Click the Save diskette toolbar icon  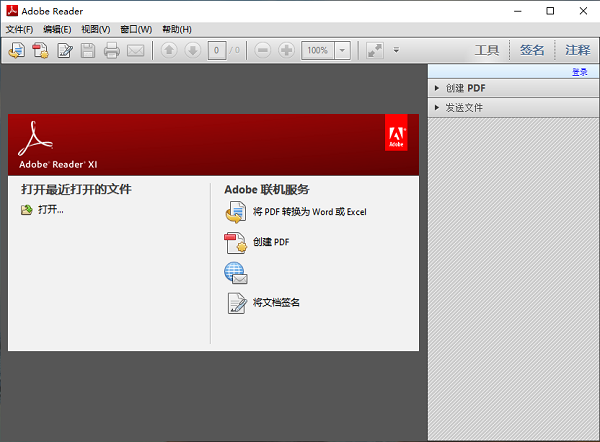[88, 50]
